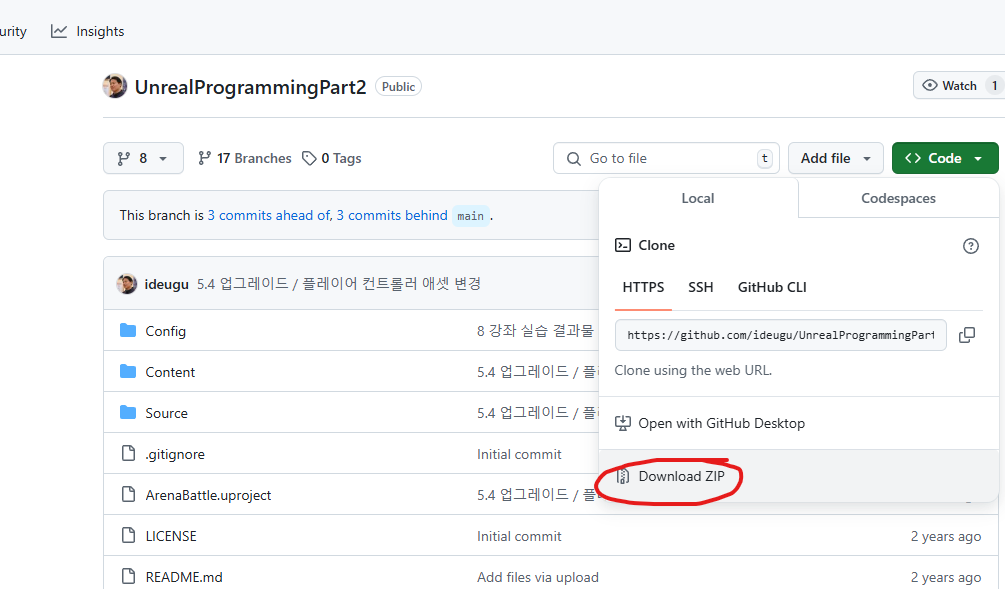The image size is (1005, 589).
Task: Click the Source folder icon
Action: pos(128,412)
